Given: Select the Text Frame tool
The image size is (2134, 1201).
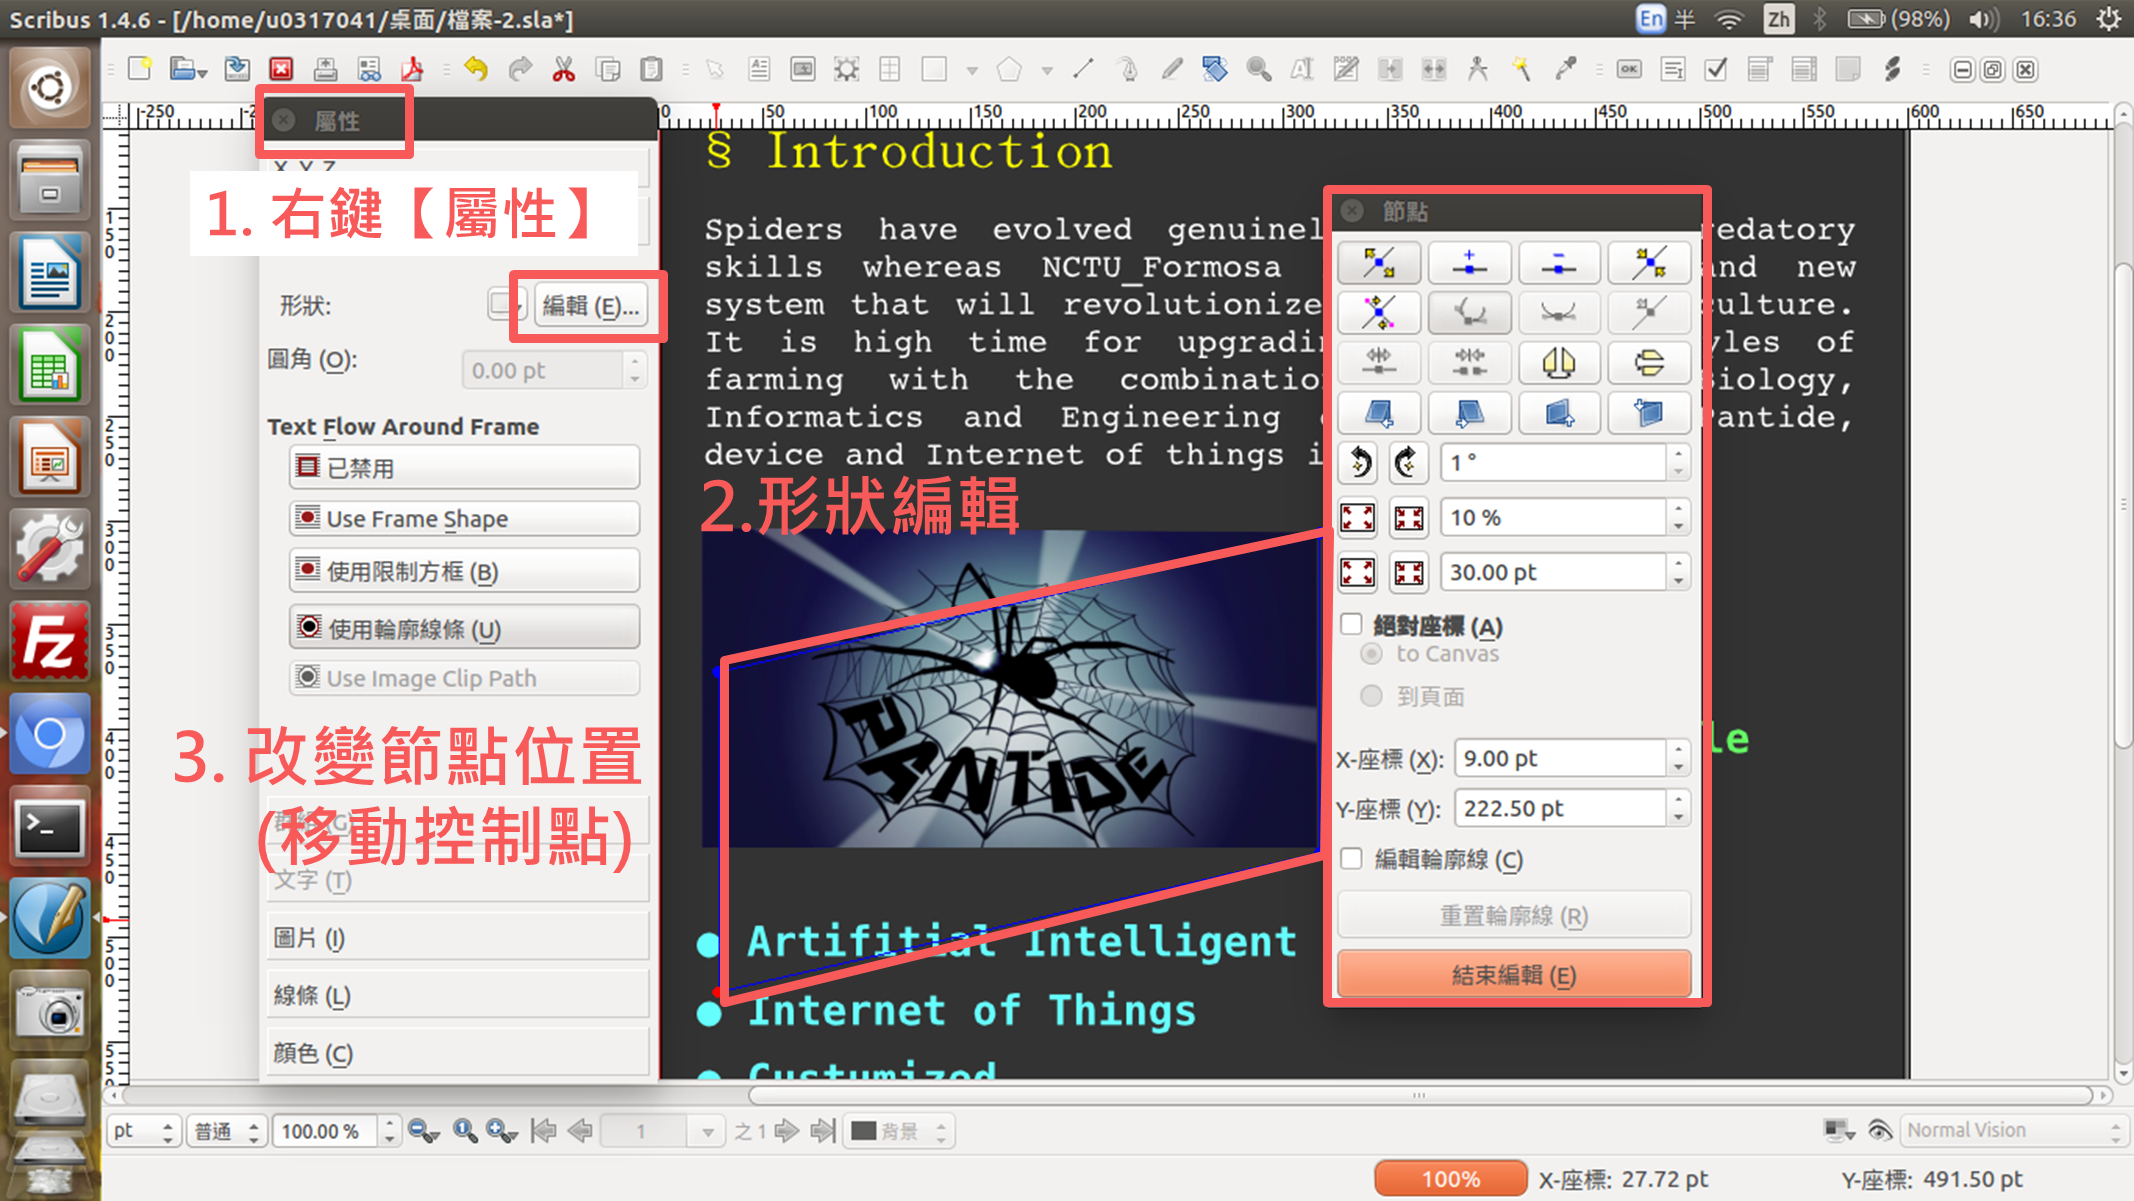Looking at the screenshot, I should coord(759,69).
